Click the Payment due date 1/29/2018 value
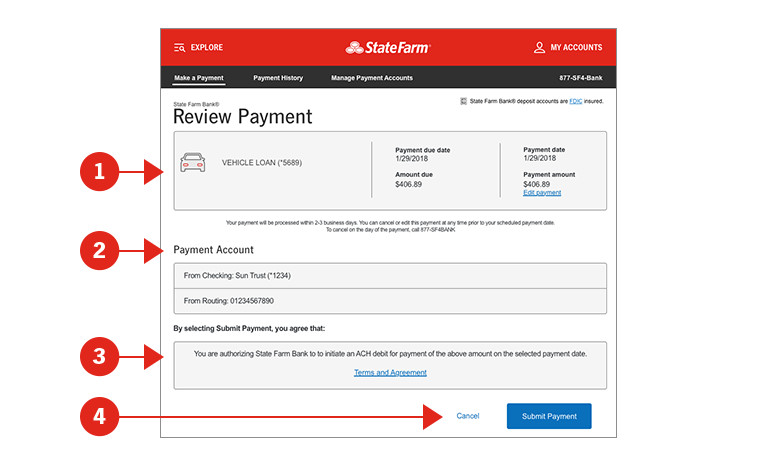Screen dimensions: 777x464 [411, 159]
